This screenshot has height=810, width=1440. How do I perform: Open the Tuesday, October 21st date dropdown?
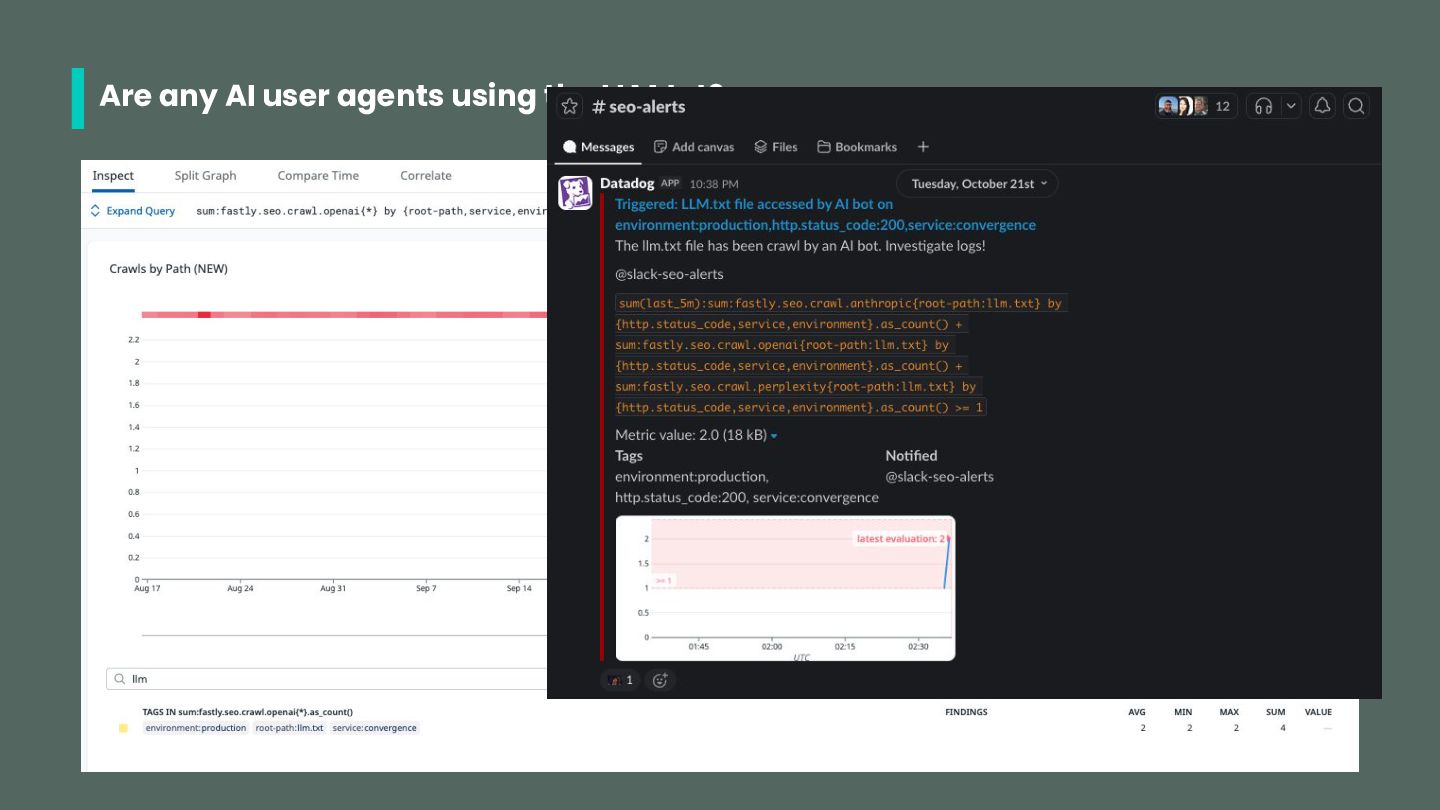[x=977, y=184]
